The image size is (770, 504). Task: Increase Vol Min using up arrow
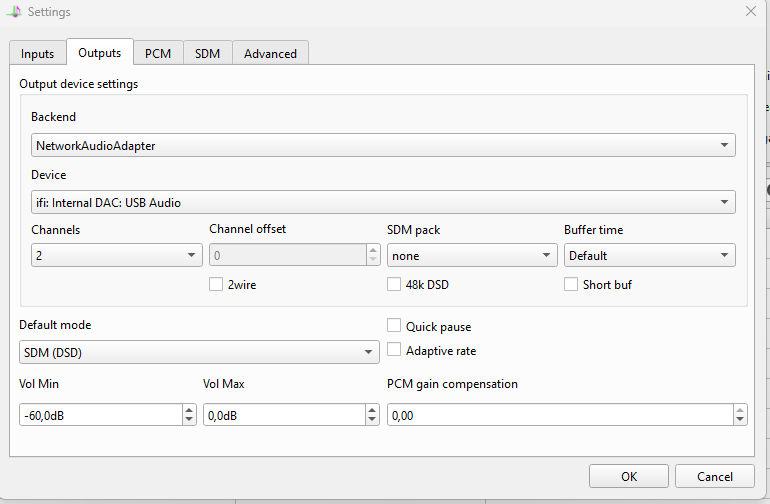coord(189,410)
